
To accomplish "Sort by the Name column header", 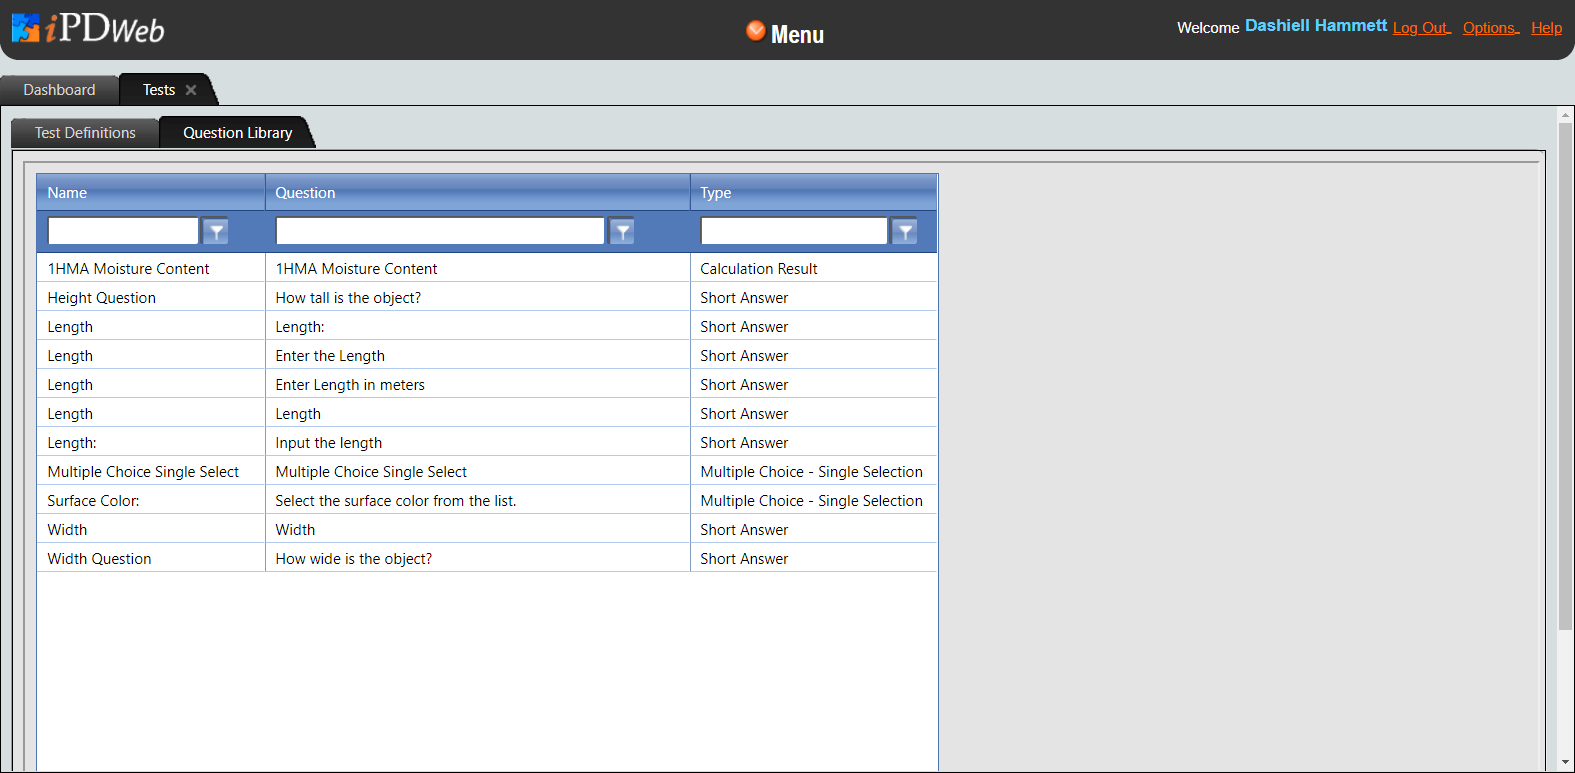I will [x=67, y=193].
